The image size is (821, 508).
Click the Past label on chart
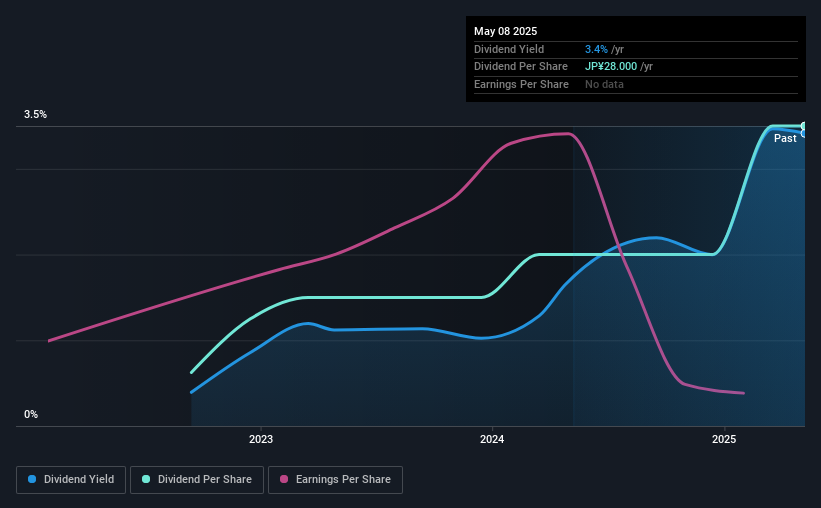coord(785,138)
